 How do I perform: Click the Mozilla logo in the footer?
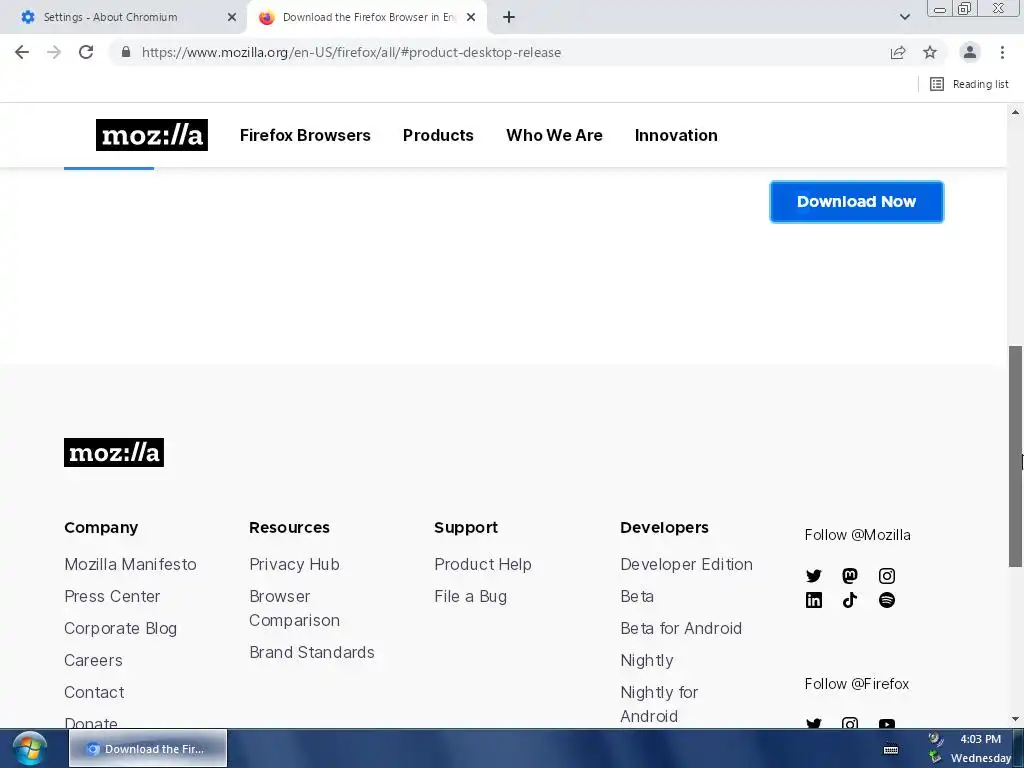pyautogui.click(x=114, y=453)
